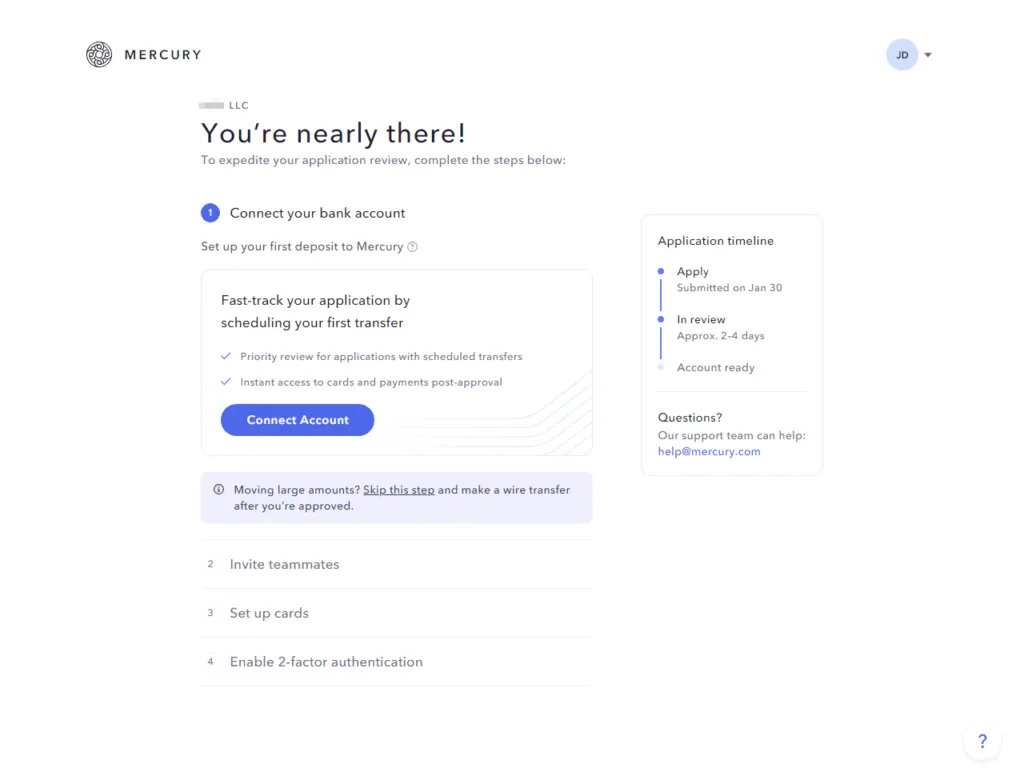This screenshot has width=1024, height=776.
Task: Expand the Invite teammates step
Action: click(284, 564)
